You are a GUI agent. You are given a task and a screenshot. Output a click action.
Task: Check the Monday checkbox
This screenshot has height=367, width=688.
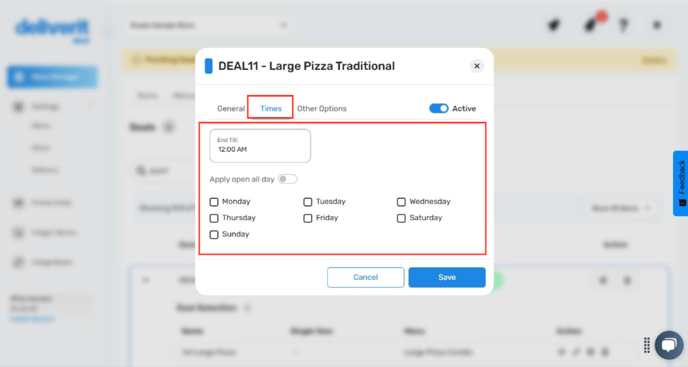pyautogui.click(x=214, y=202)
